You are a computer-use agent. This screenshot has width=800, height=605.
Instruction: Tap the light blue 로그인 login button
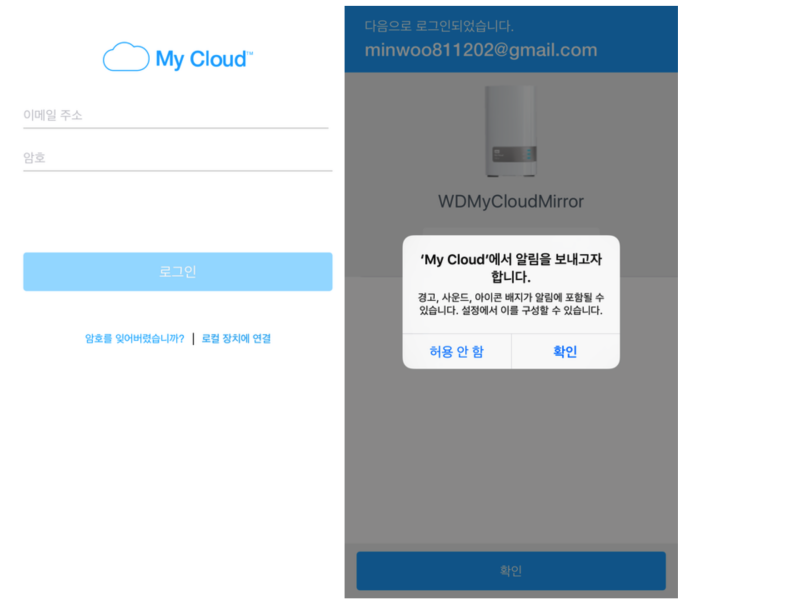pos(178,271)
